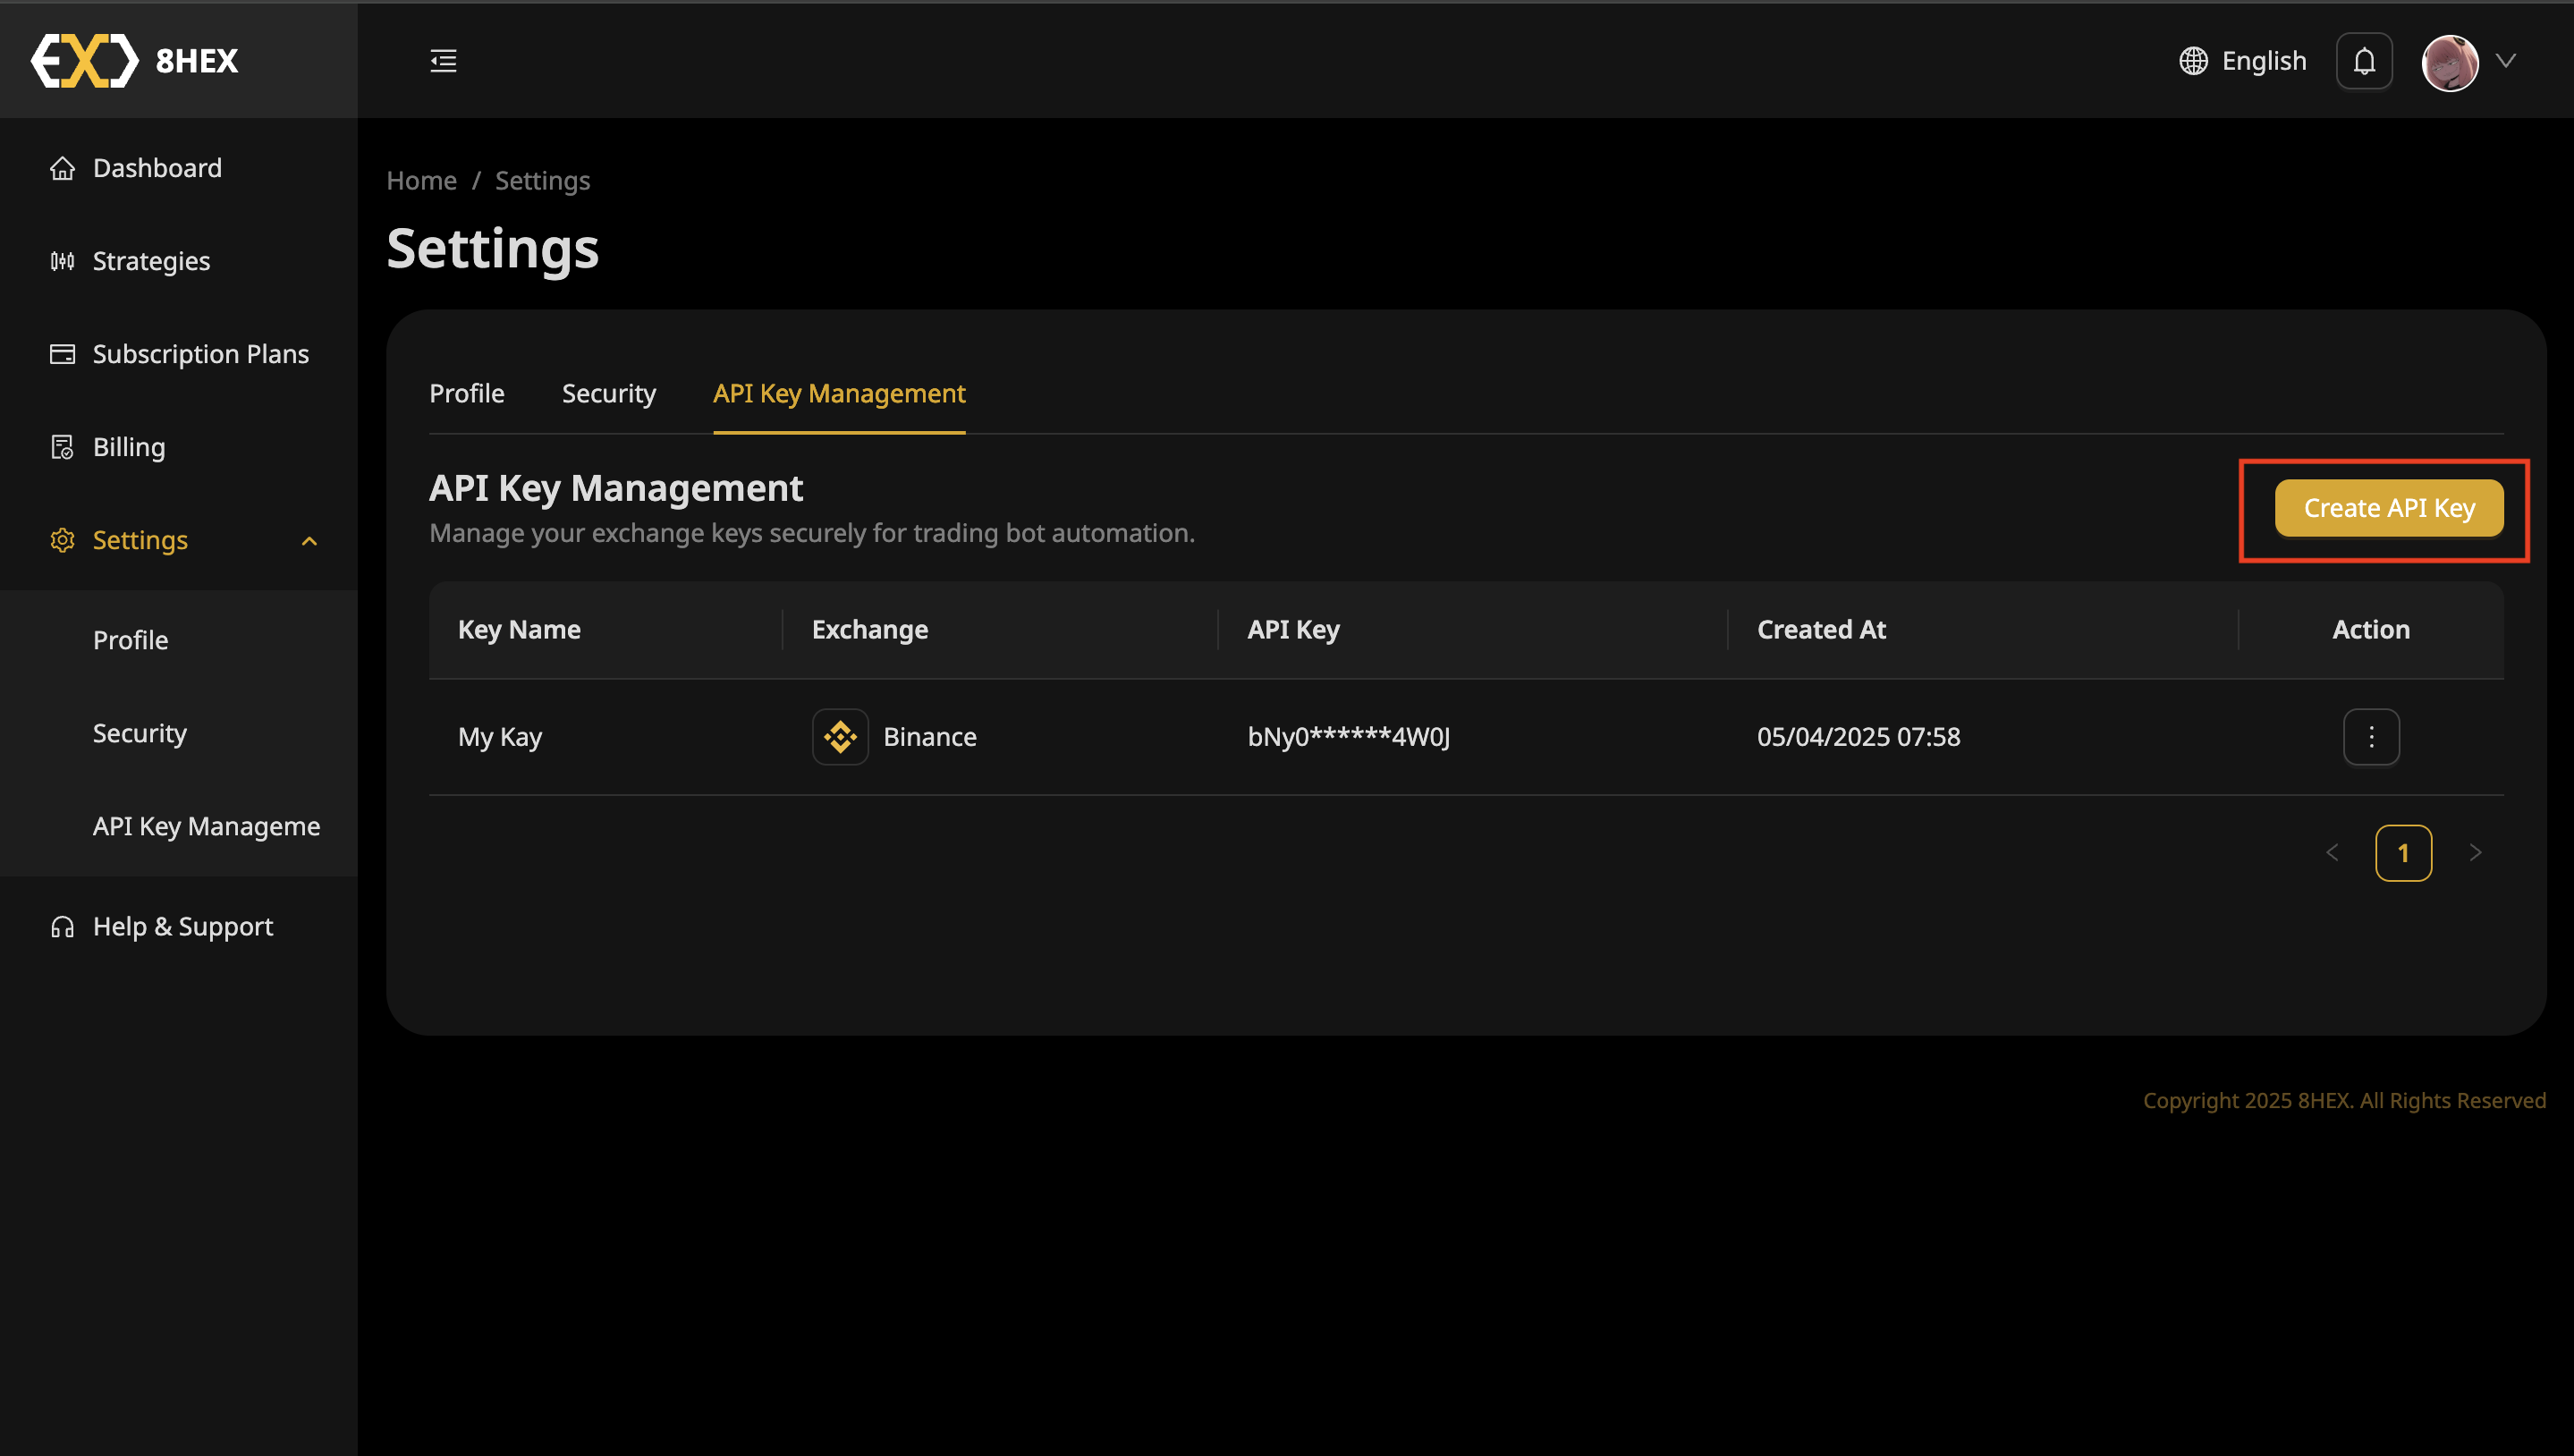Open the Help & Support headset icon

(x=62, y=926)
